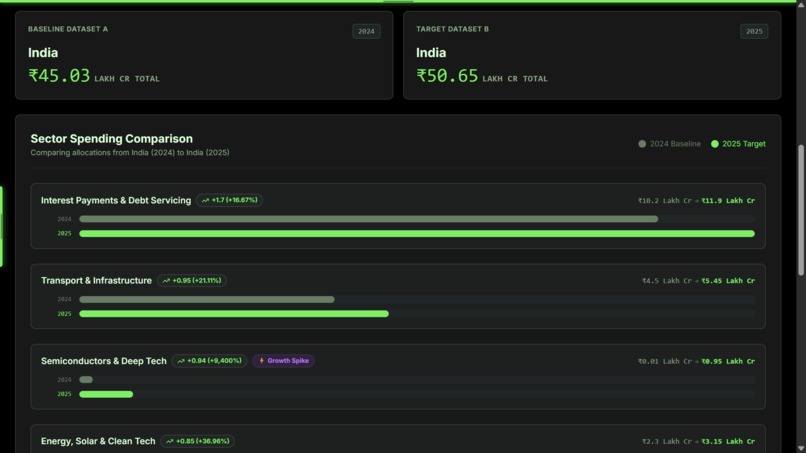The height and width of the screenshot is (453, 806).
Task: Click the Sector Spending Comparison heading
Action: [112, 139]
